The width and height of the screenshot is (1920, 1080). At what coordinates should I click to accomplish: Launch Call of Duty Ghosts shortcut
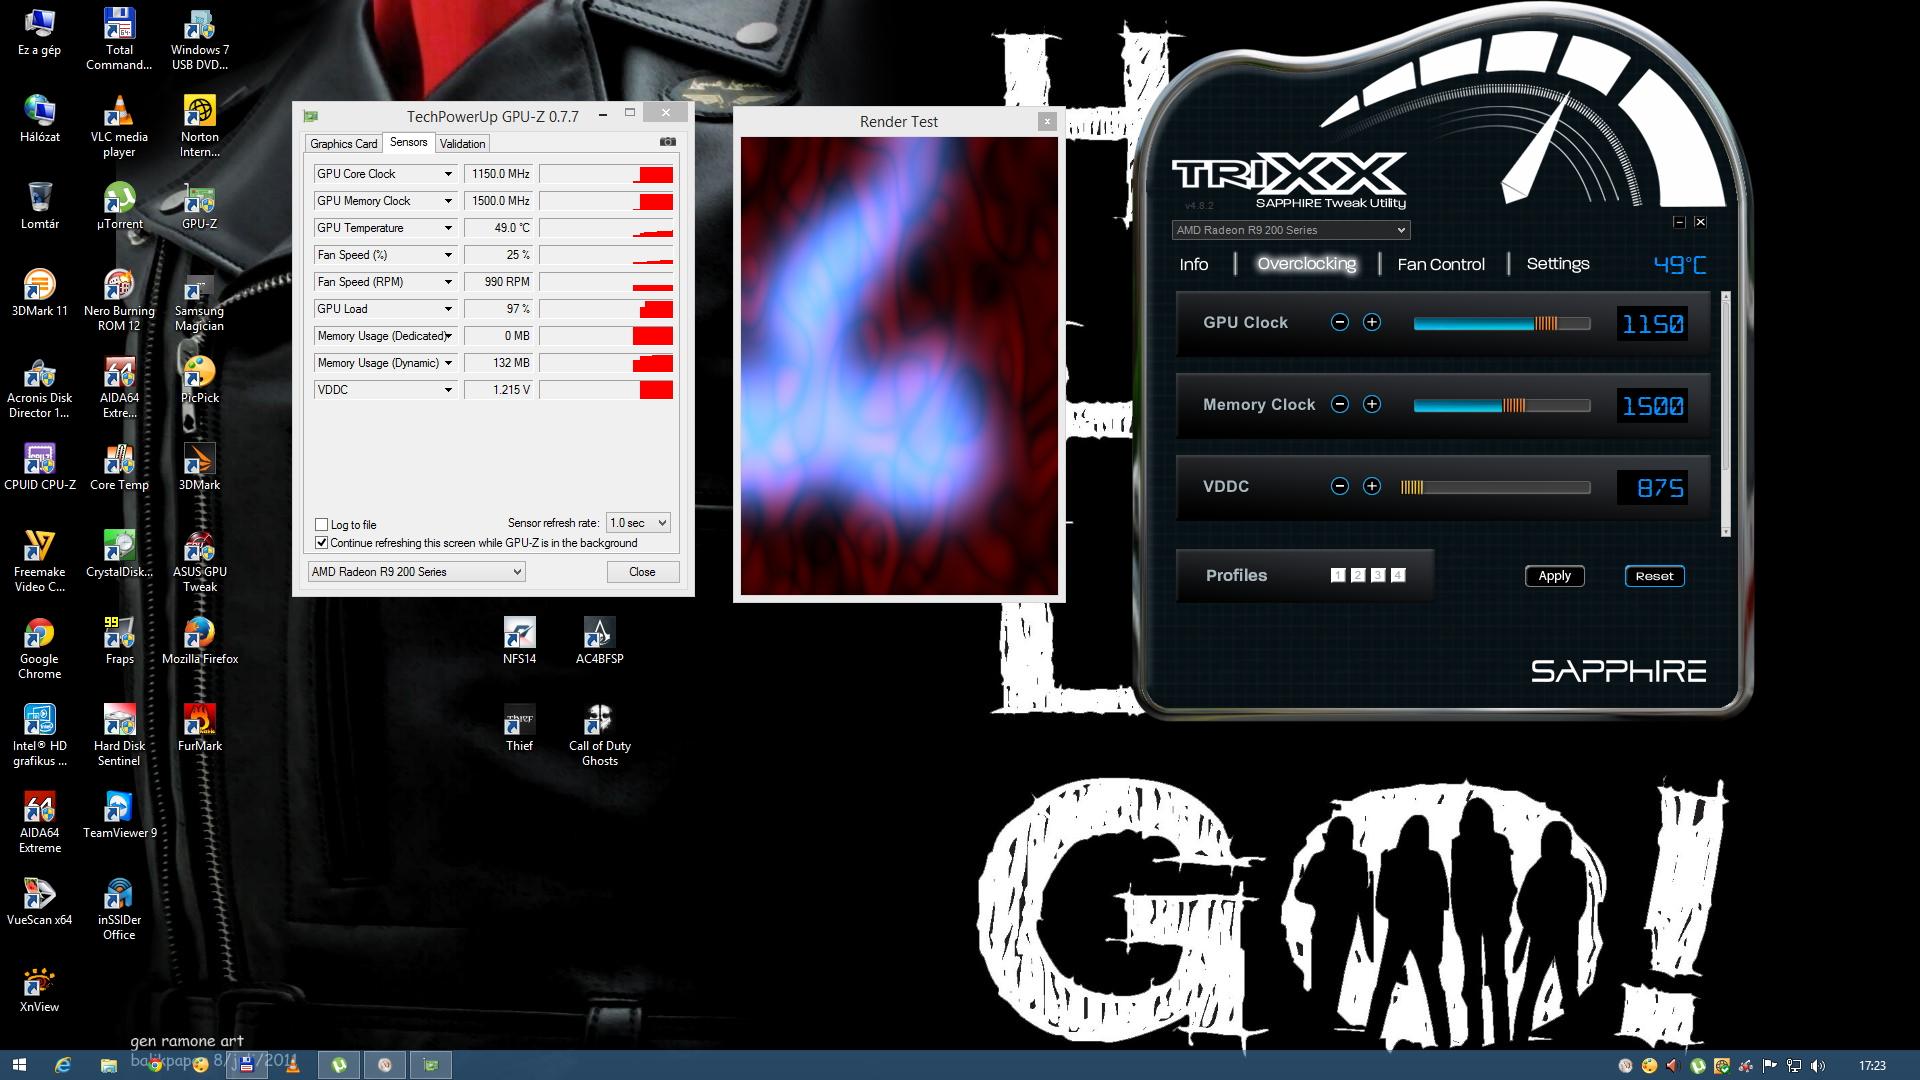[x=600, y=735]
